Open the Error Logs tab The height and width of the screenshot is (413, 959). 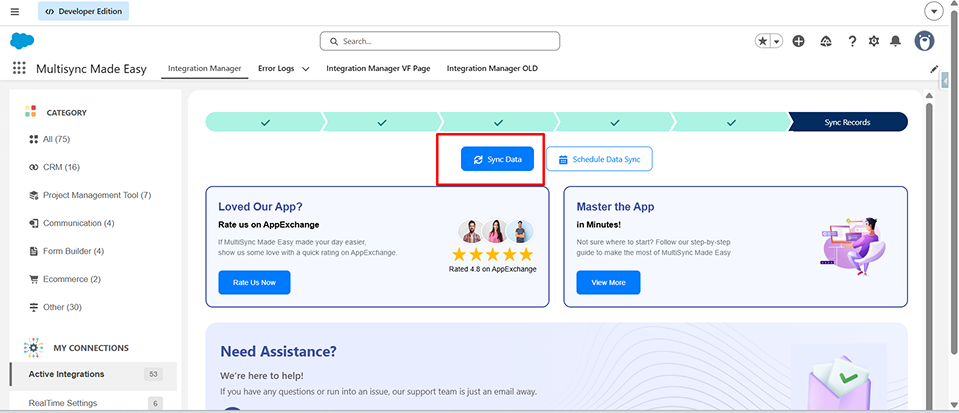coord(276,69)
